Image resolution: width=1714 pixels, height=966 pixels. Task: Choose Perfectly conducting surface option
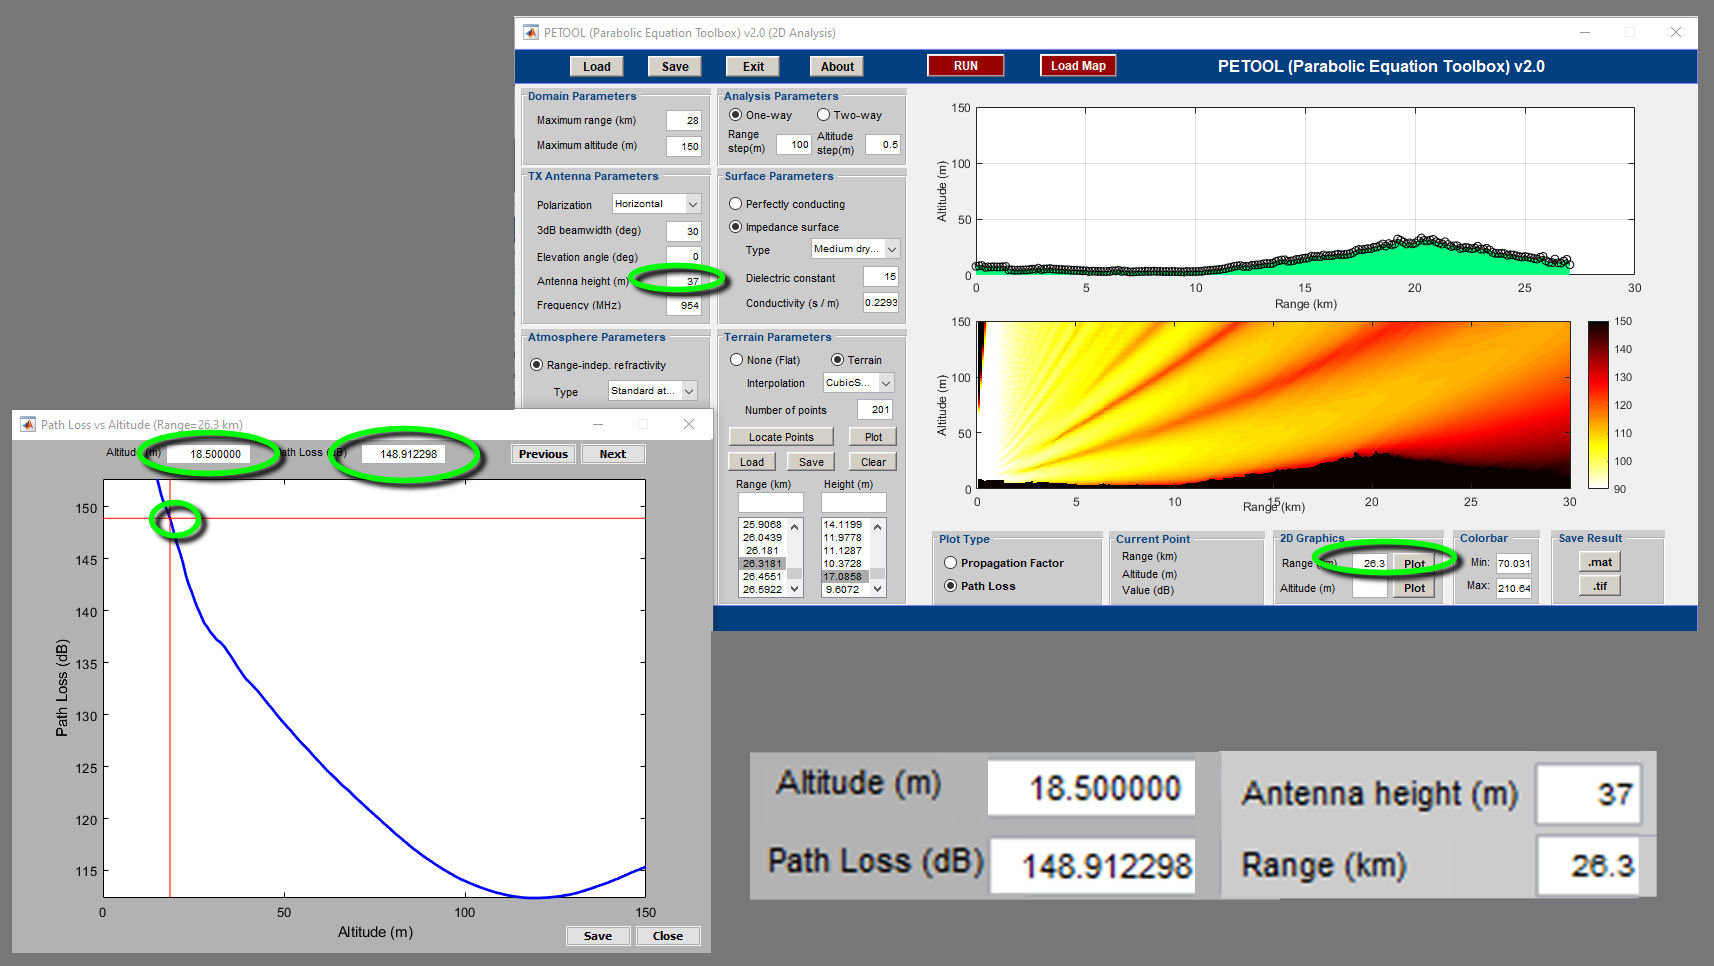(735, 204)
